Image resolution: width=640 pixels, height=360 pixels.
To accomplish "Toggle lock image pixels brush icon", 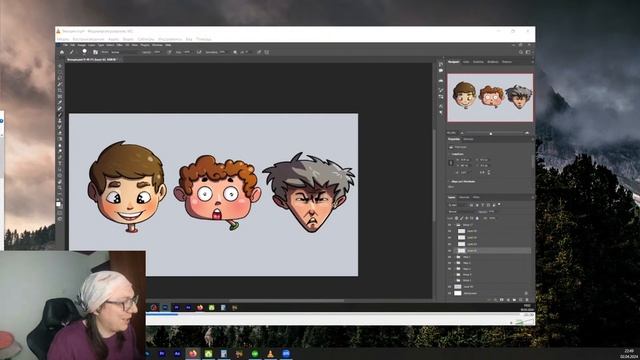I will click(462, 218).
